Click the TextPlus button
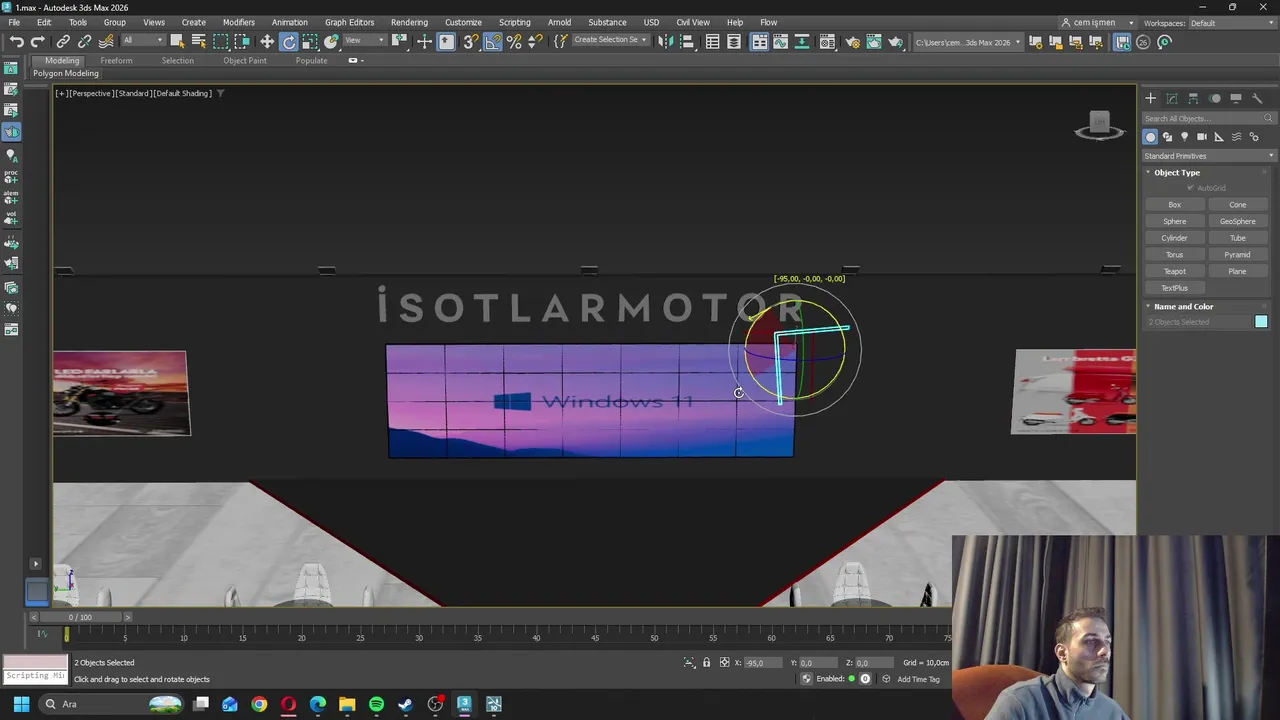Image resolution: width=1280 pixels, height=720 pixels. [1174, 288]
